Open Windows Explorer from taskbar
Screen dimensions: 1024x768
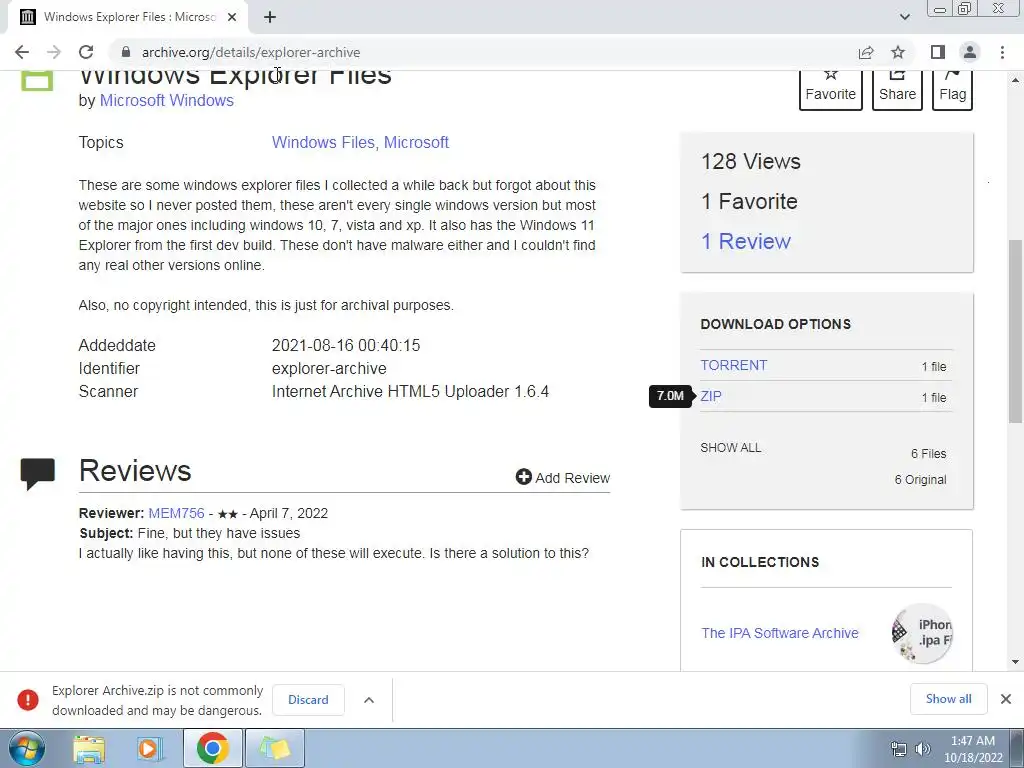coord(89,749)
